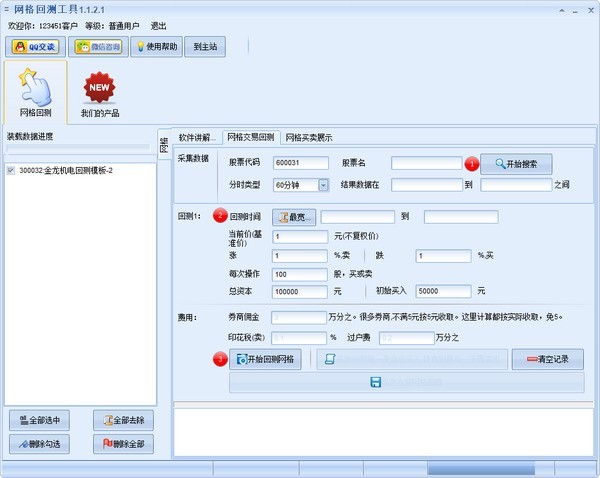Screen dimensions: 600x478
Task: Click the 开始搜索 magnifier button
Action: click(516, 164)
